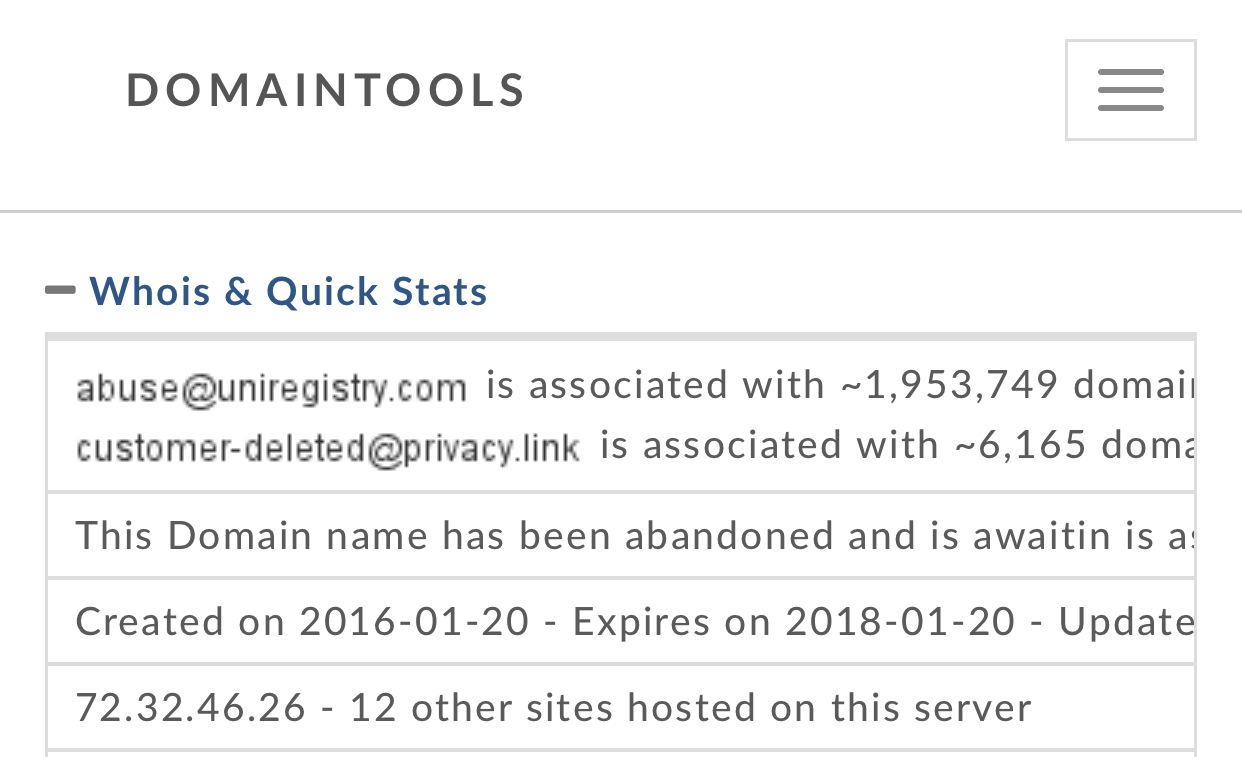Select the abuse@uniregistry.com email image
Screen dimensions: 1242x757
(271, 387)
